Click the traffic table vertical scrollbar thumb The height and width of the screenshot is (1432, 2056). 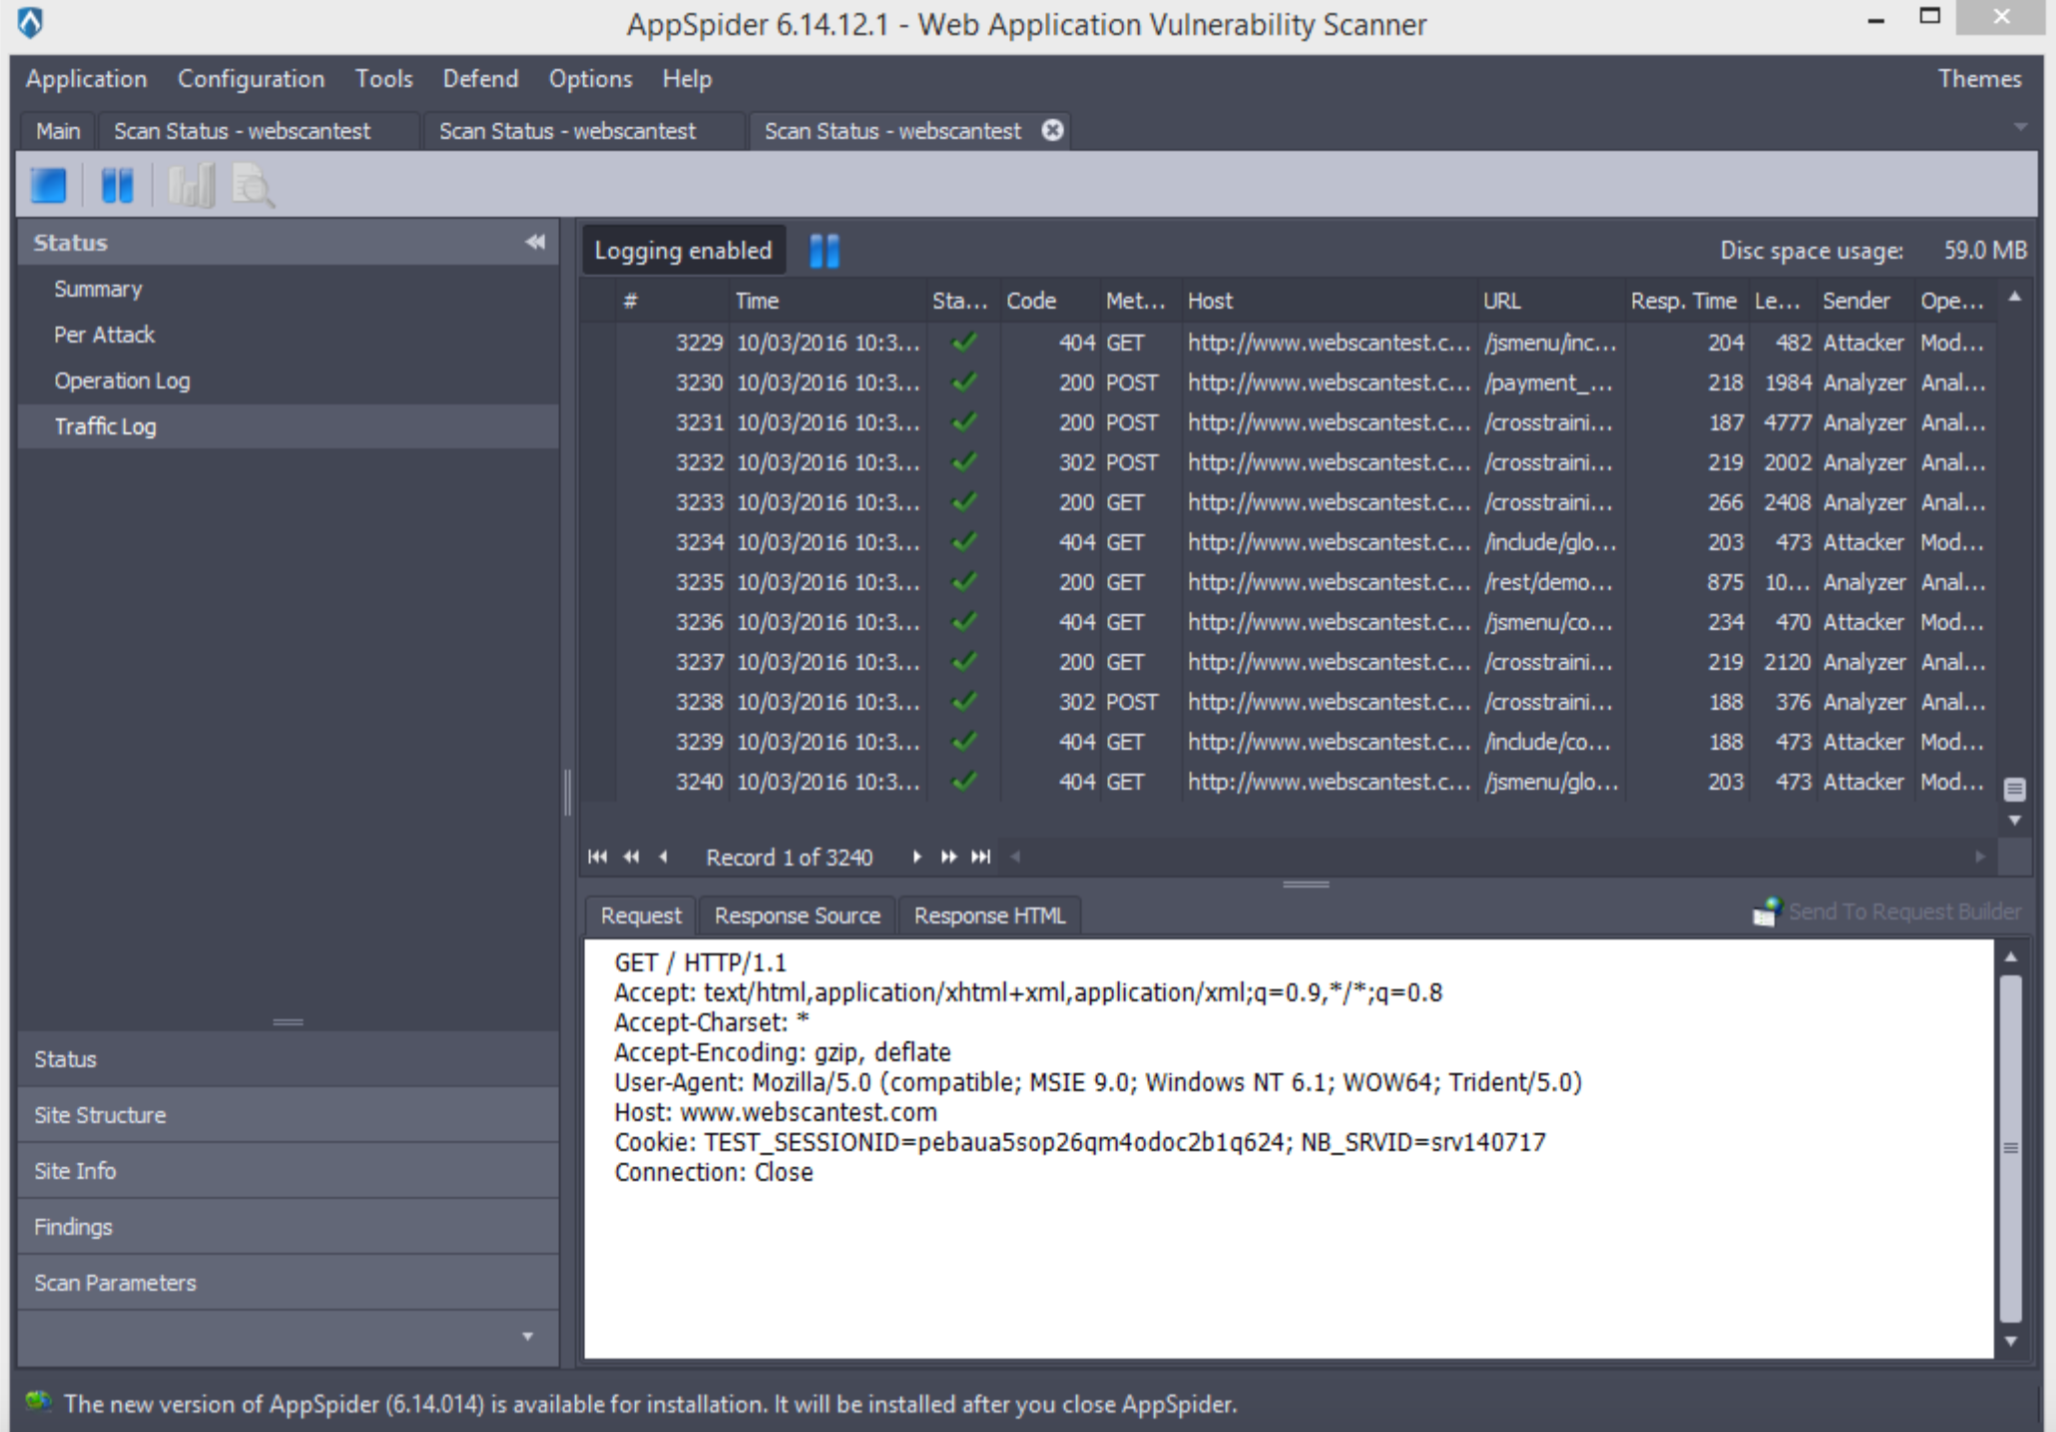[2015, 789]
